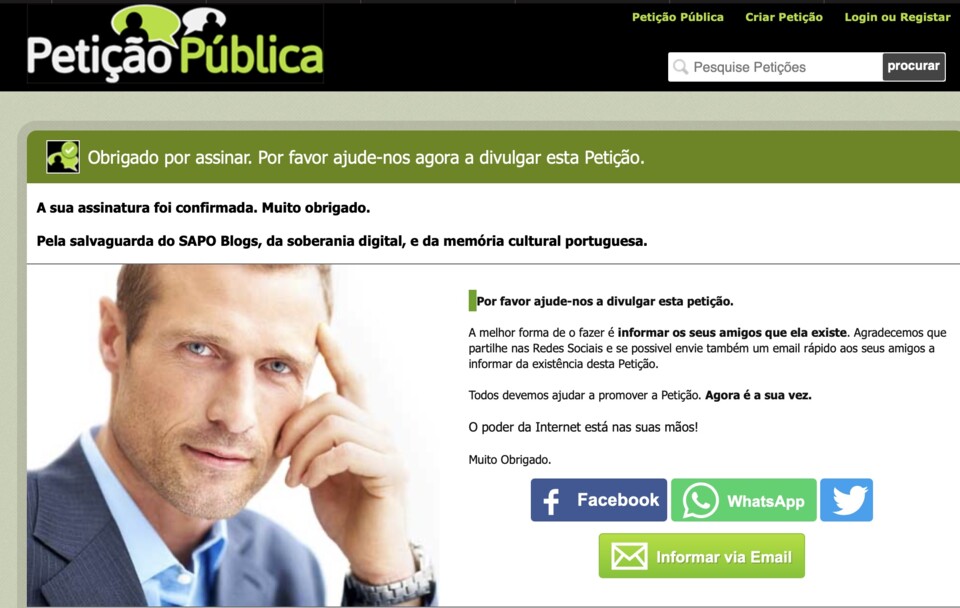960x608 pixels.
Task: Share petition on Facebook
Action: pyautogui.click(x=598, y=500)
